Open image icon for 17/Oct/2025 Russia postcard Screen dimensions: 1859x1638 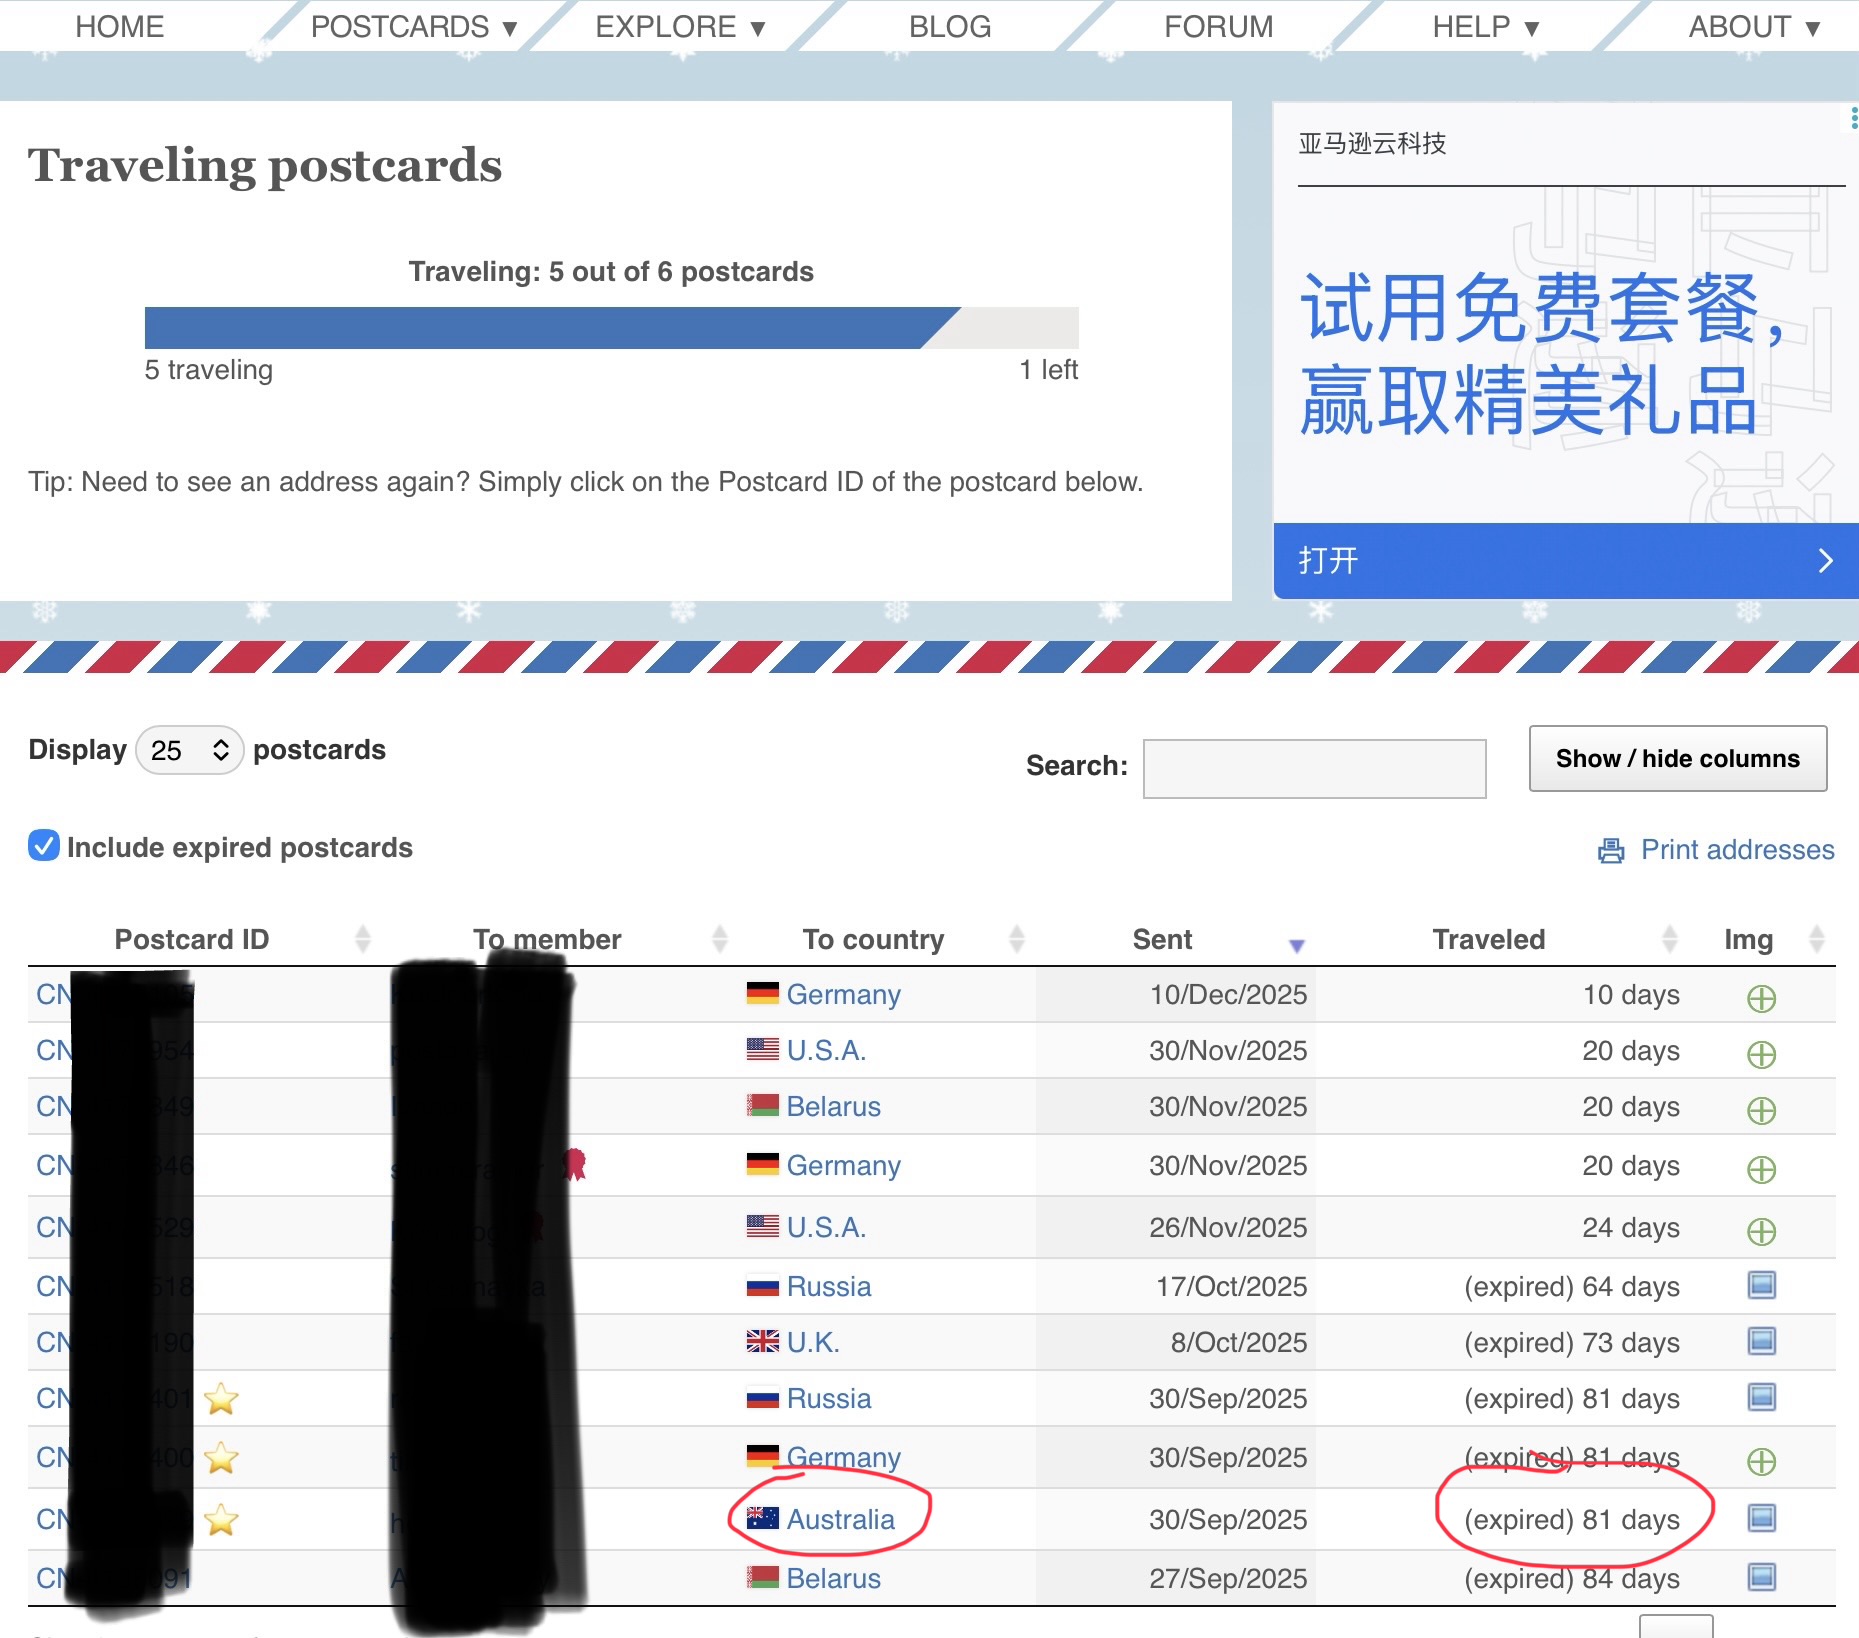1761,1285
